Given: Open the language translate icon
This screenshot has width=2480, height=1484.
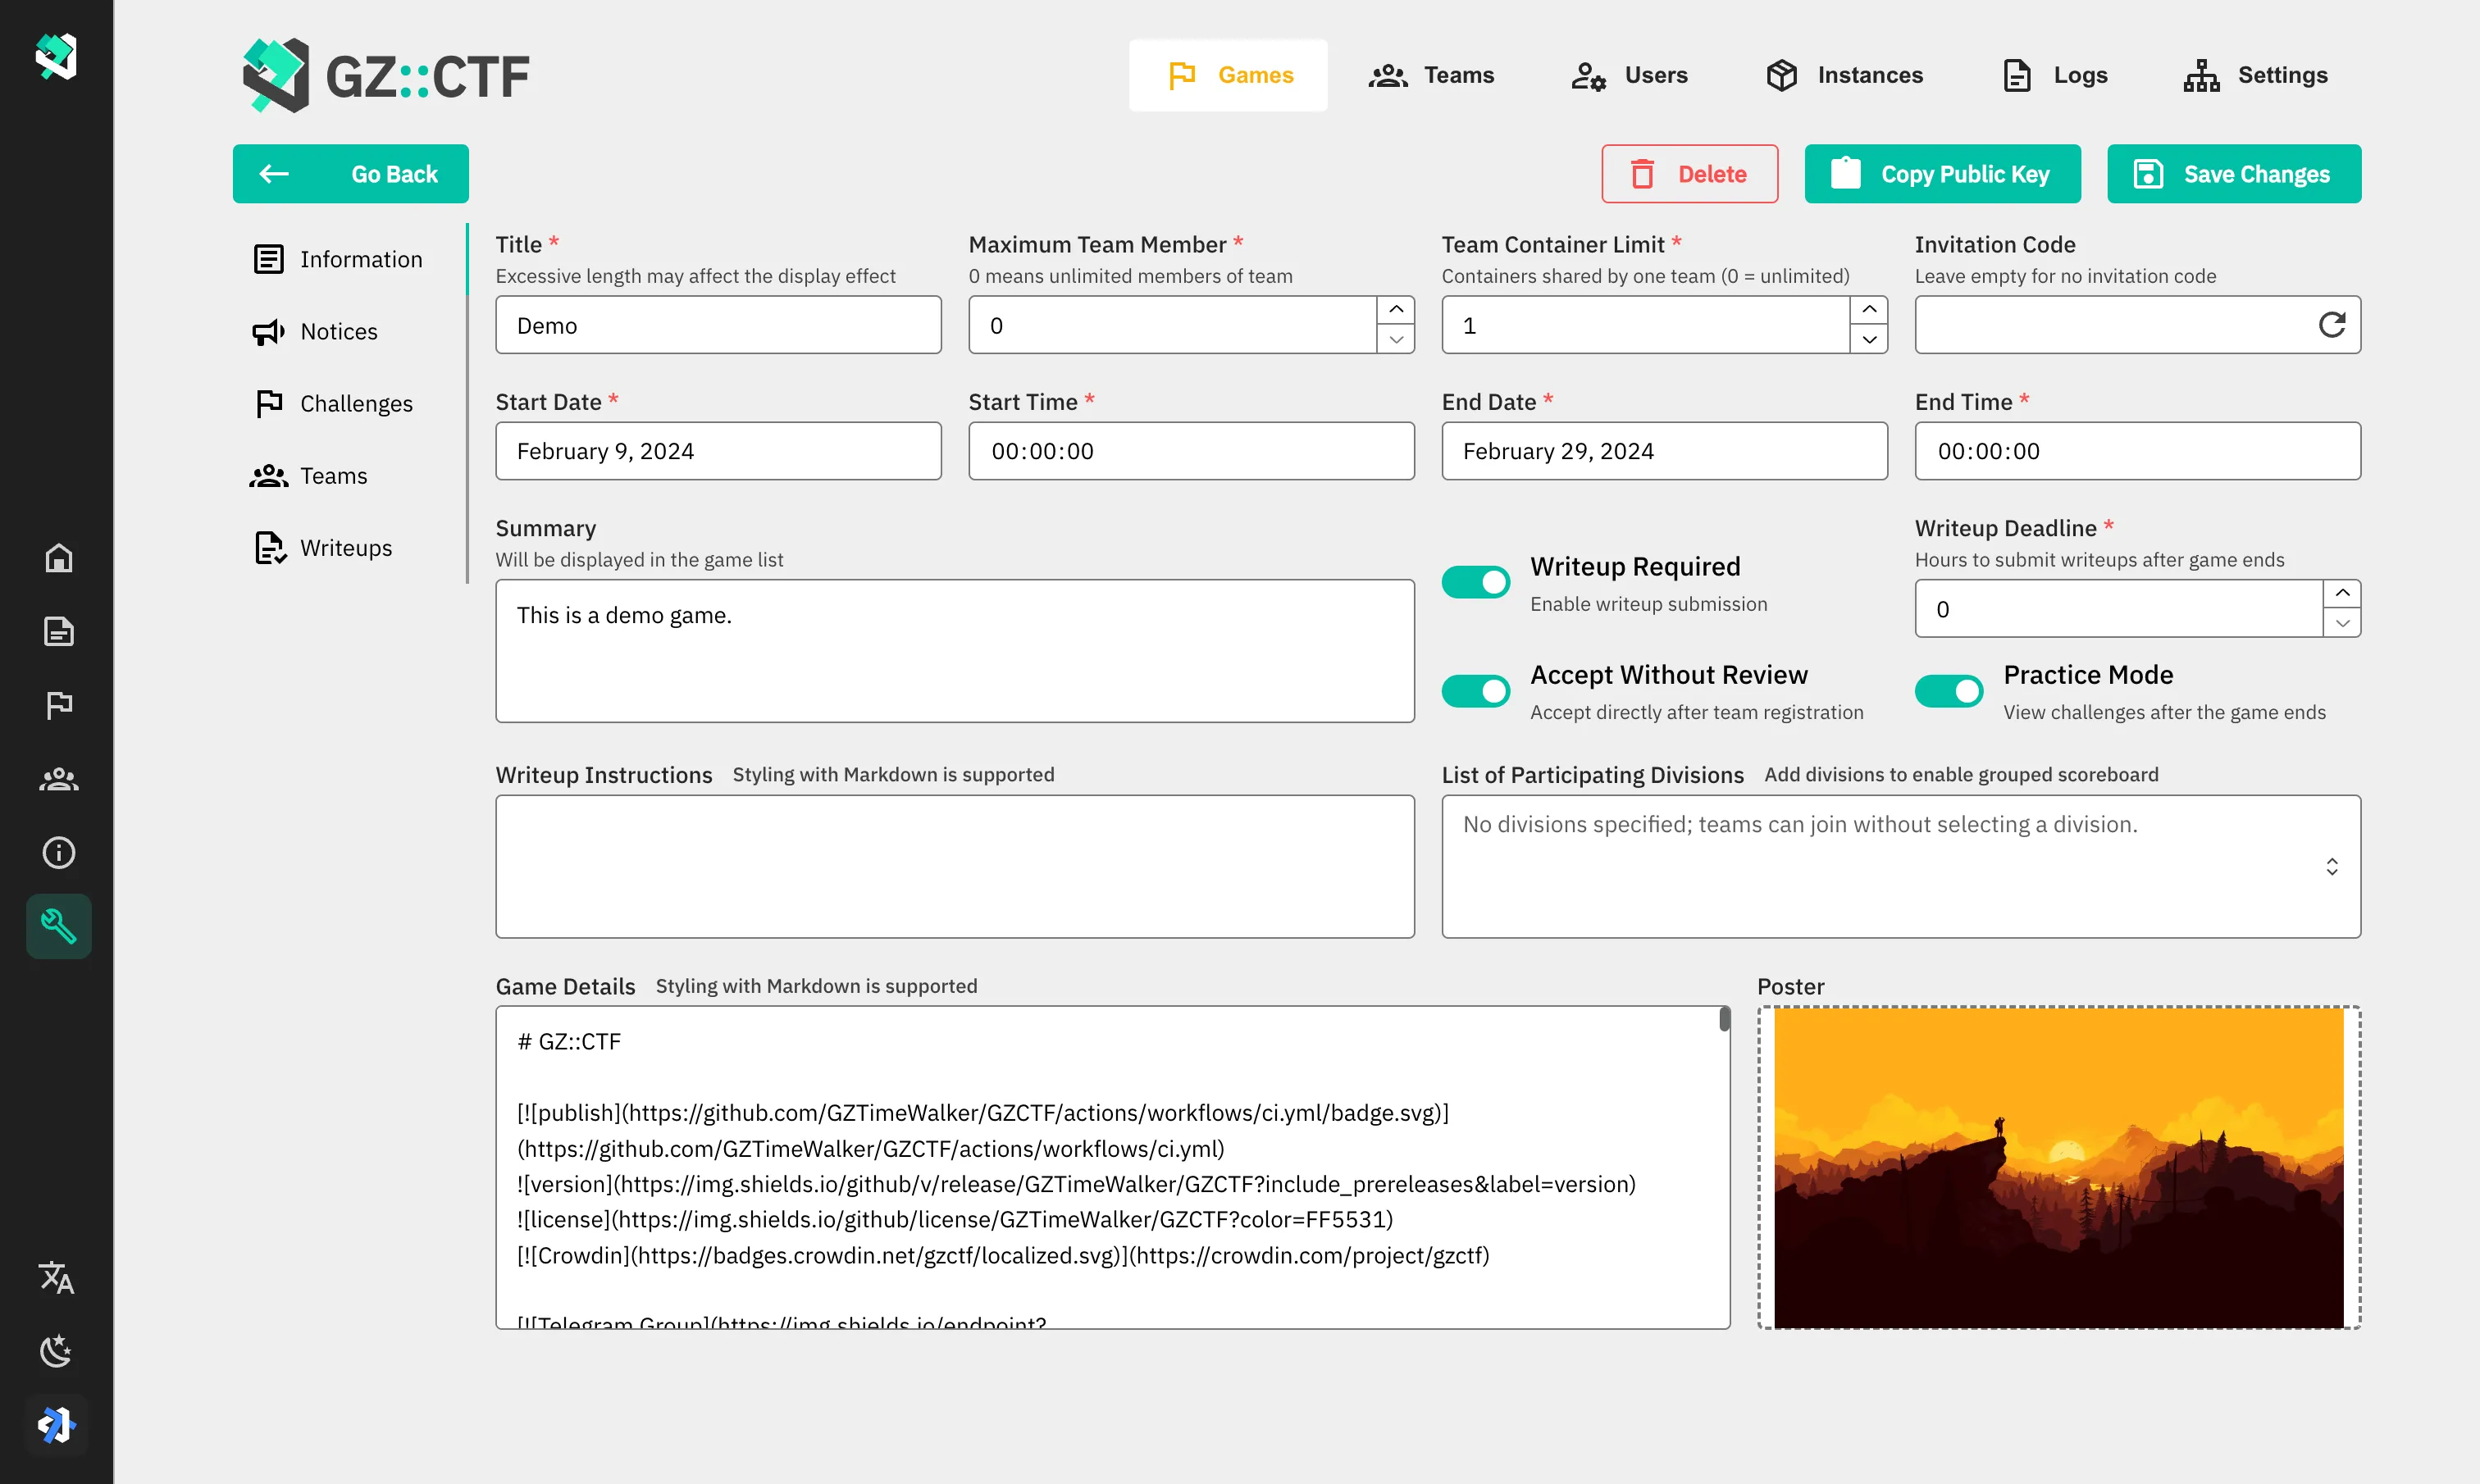Looking at the screenshot, I should coord(56,1277).
